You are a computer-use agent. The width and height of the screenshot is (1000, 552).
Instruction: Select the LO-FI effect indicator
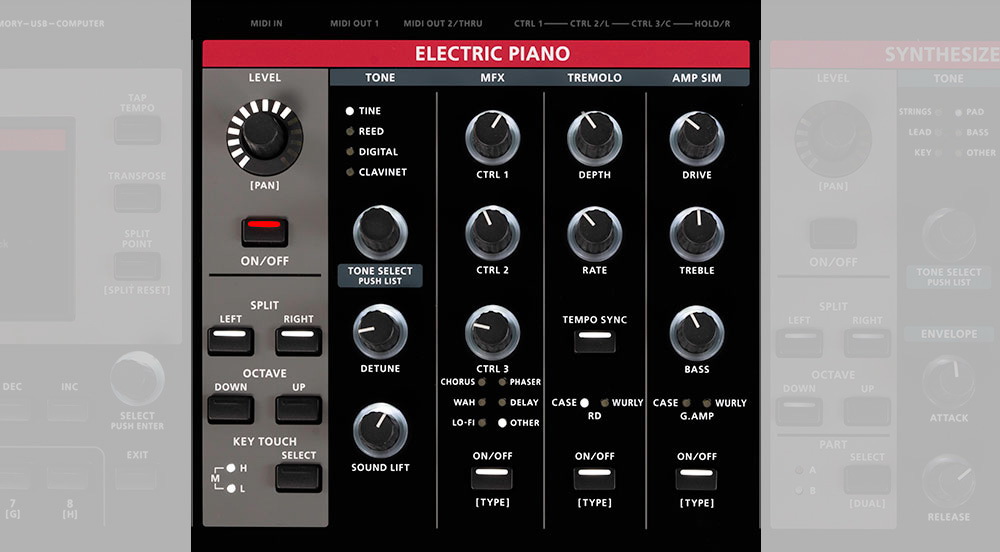pos(482,423)
